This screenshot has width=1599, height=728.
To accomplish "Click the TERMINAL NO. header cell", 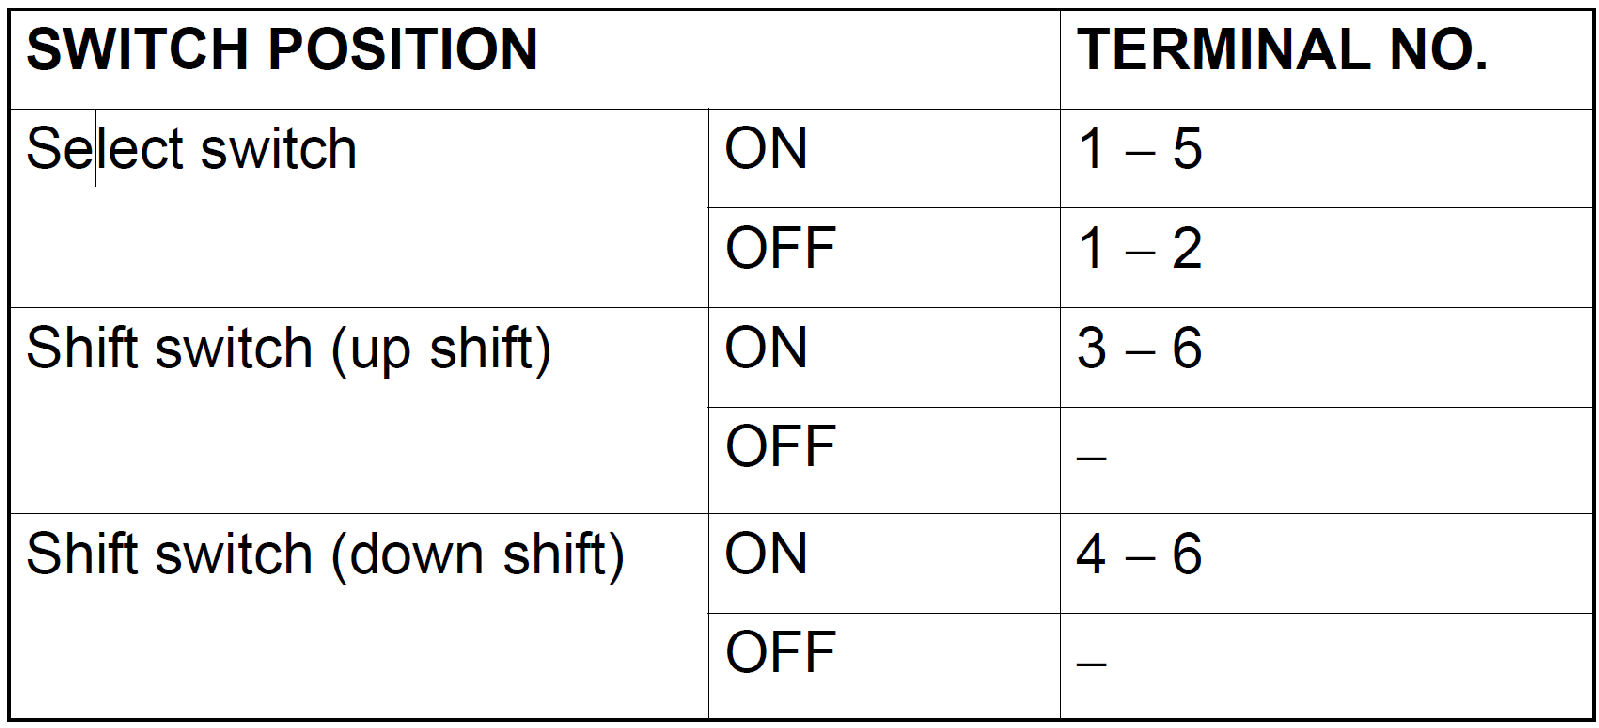I will [1326, 58].
